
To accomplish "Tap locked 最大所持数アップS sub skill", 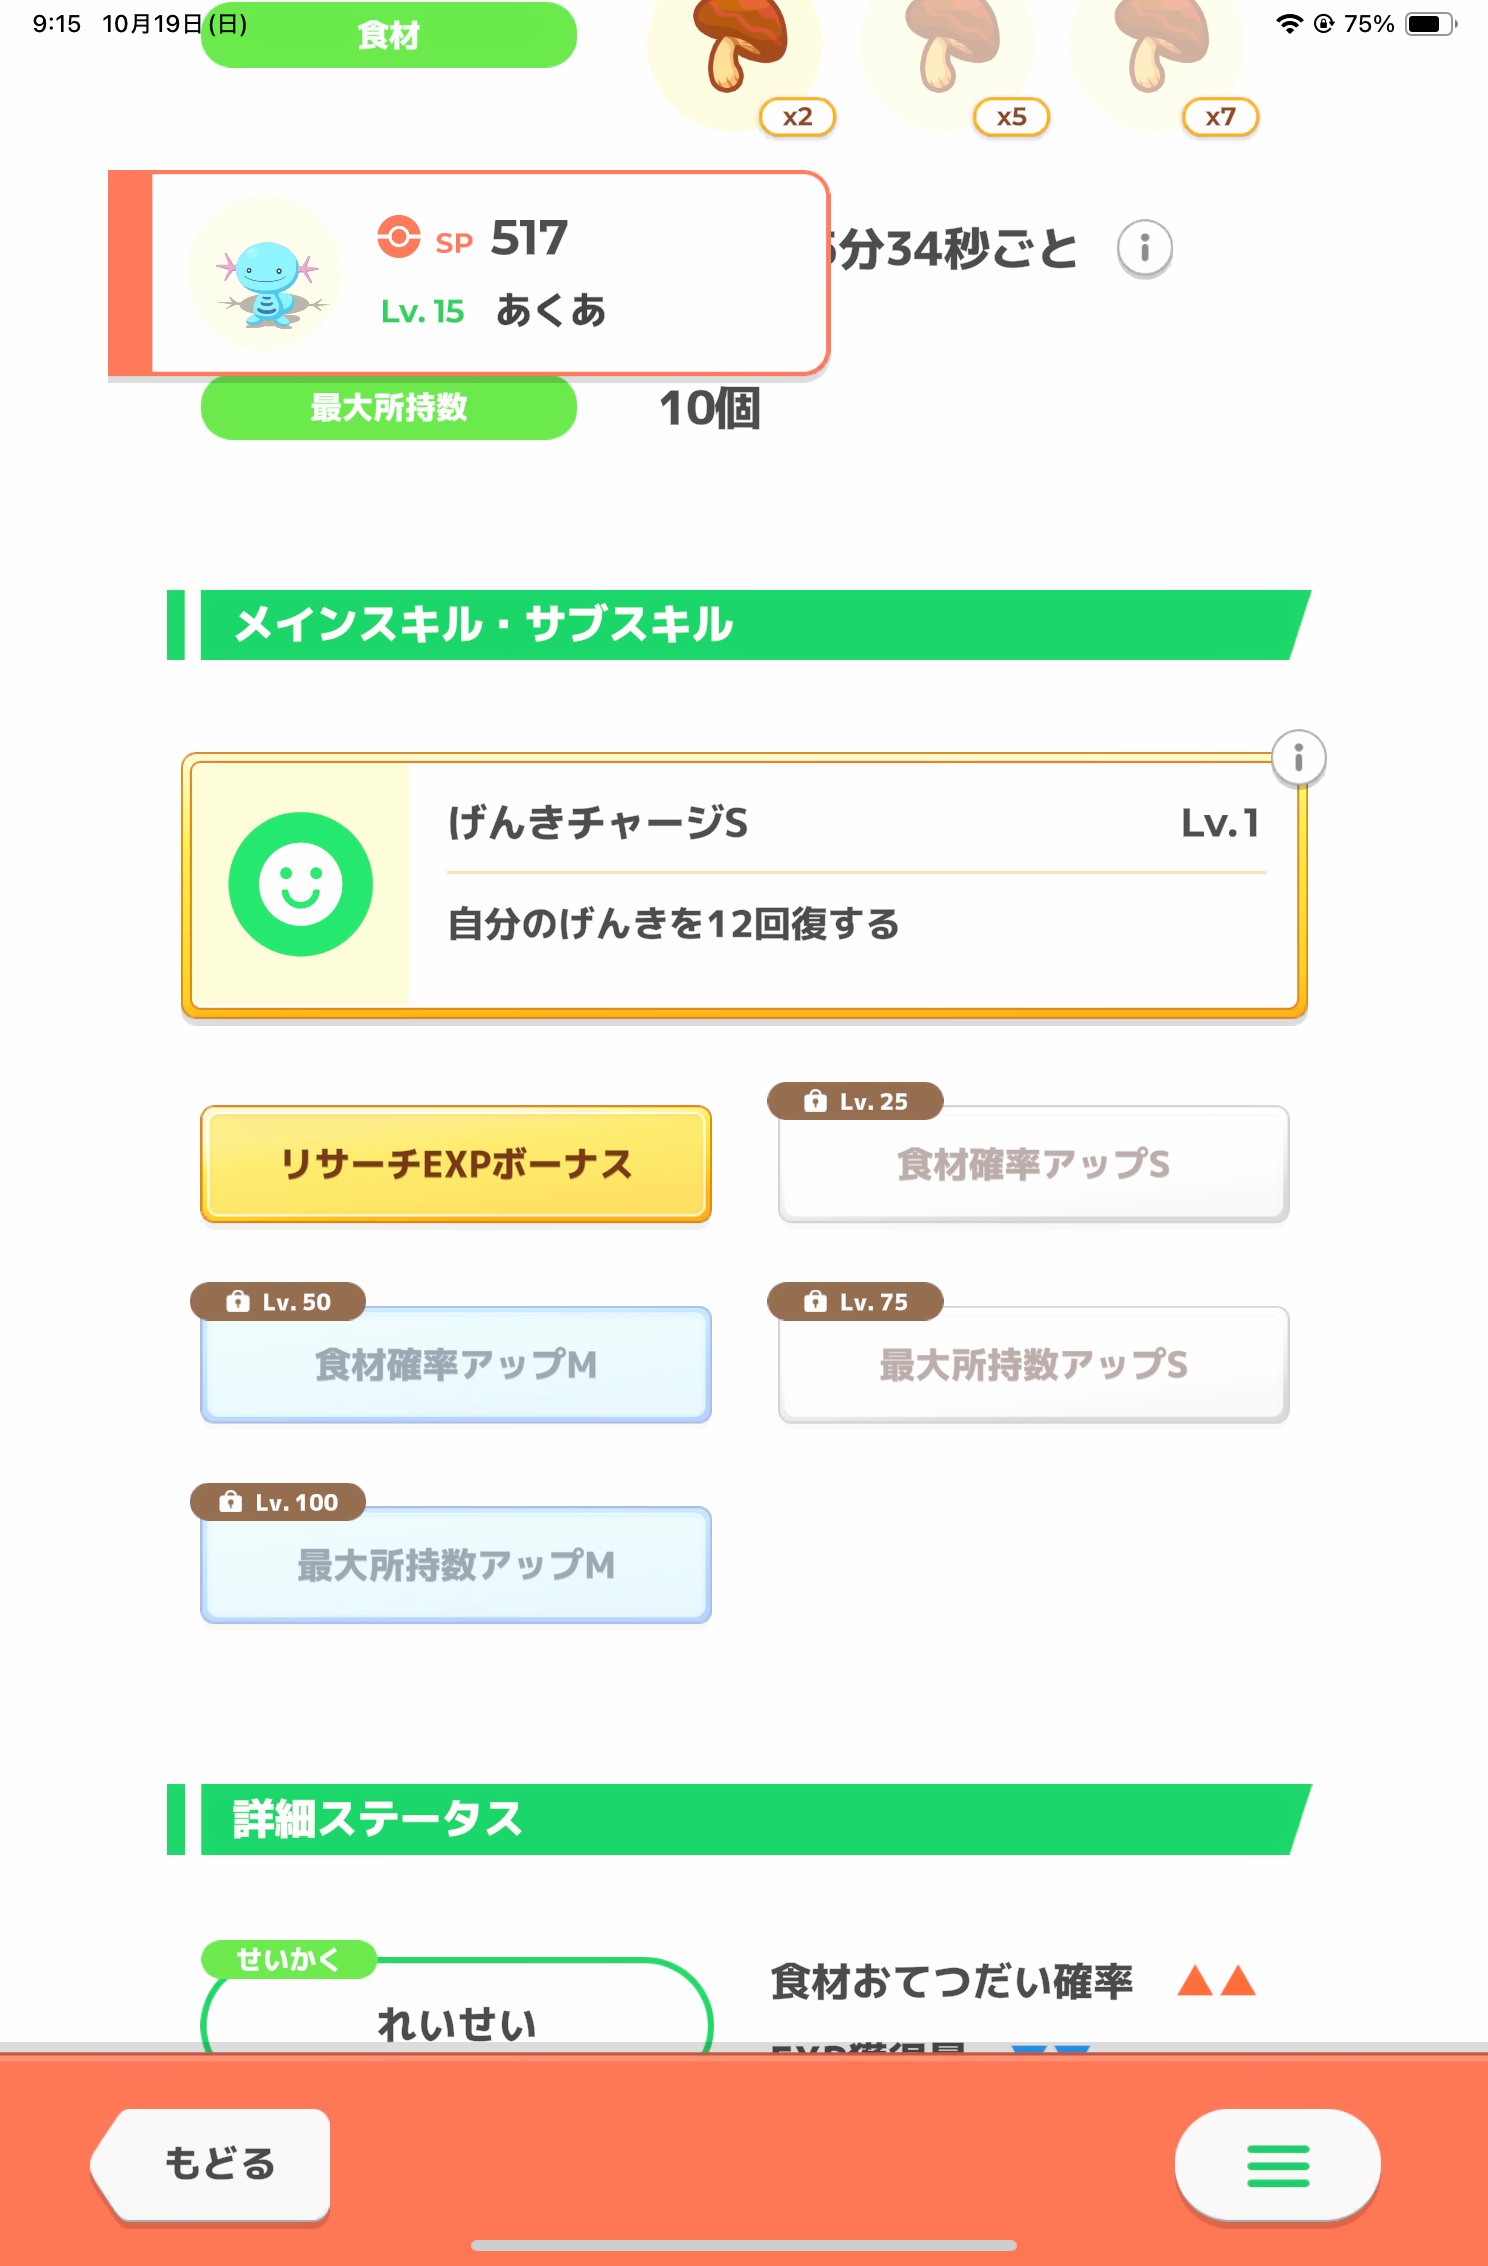I will 1033,1364.
